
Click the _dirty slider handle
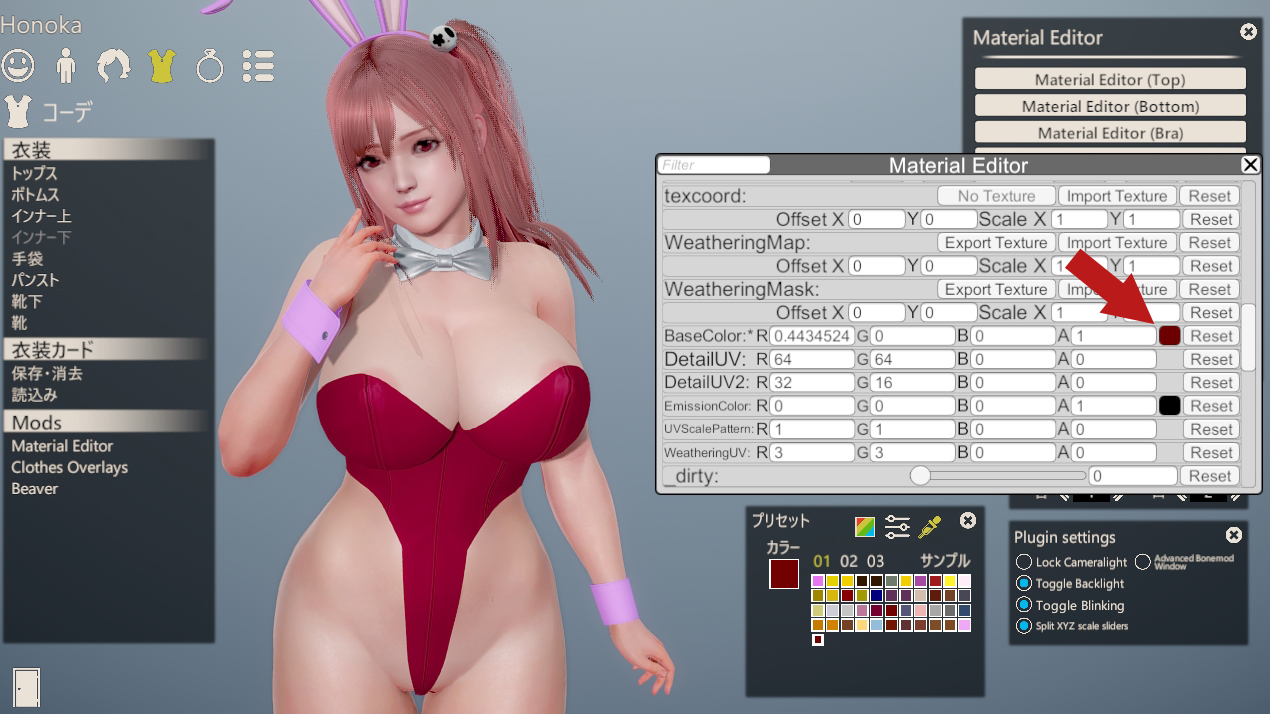[x=920, y=476]
